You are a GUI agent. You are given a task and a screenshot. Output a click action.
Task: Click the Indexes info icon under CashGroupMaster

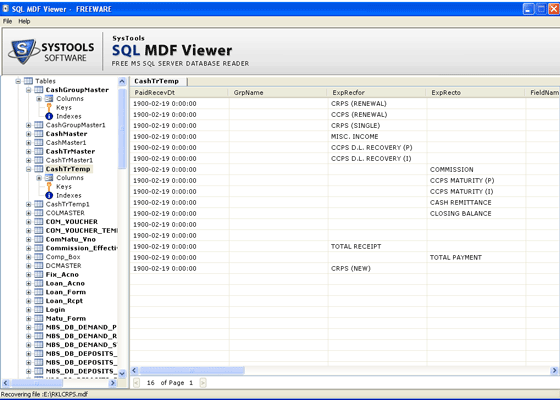pos(49,116)
